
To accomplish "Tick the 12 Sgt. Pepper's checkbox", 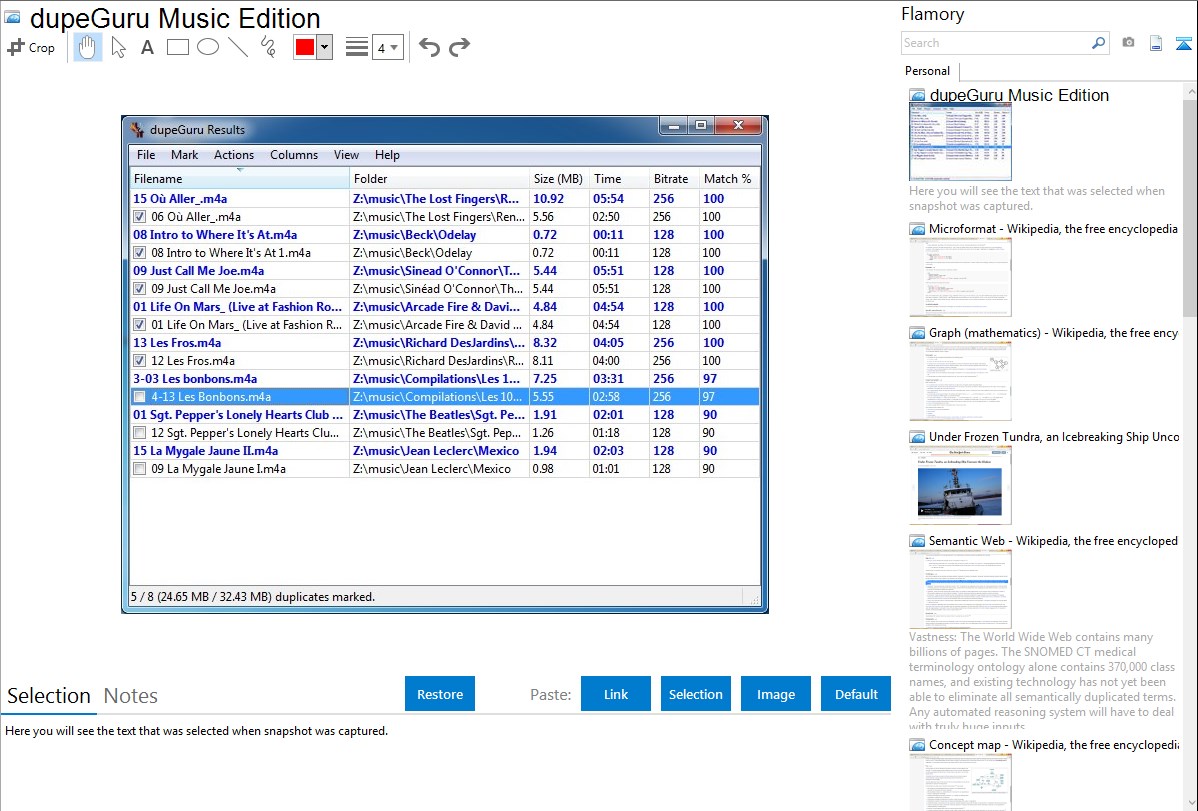I will point(140,433).
